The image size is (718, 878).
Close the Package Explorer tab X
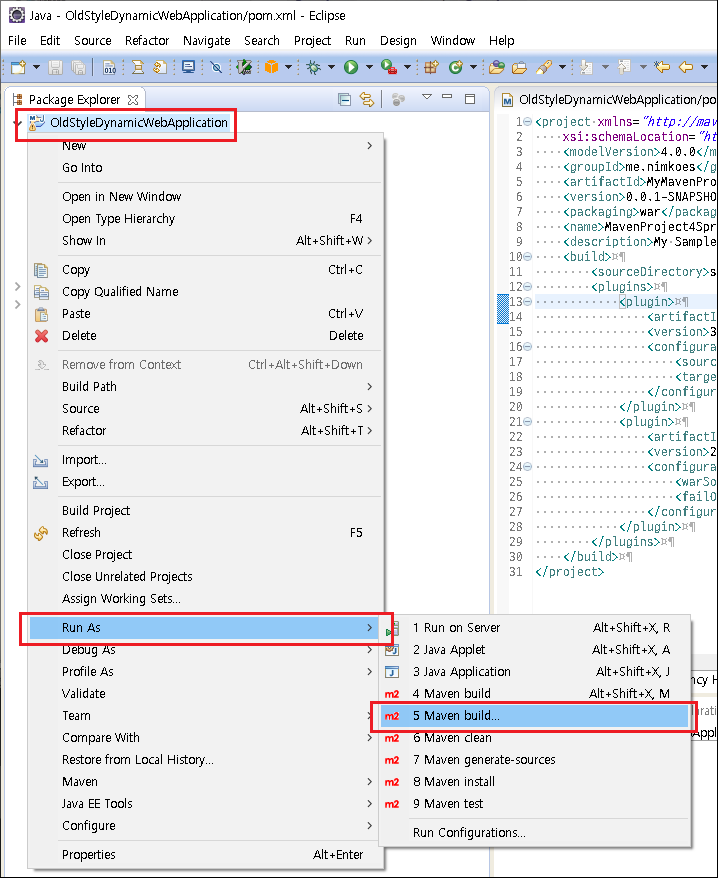(133, 100)
